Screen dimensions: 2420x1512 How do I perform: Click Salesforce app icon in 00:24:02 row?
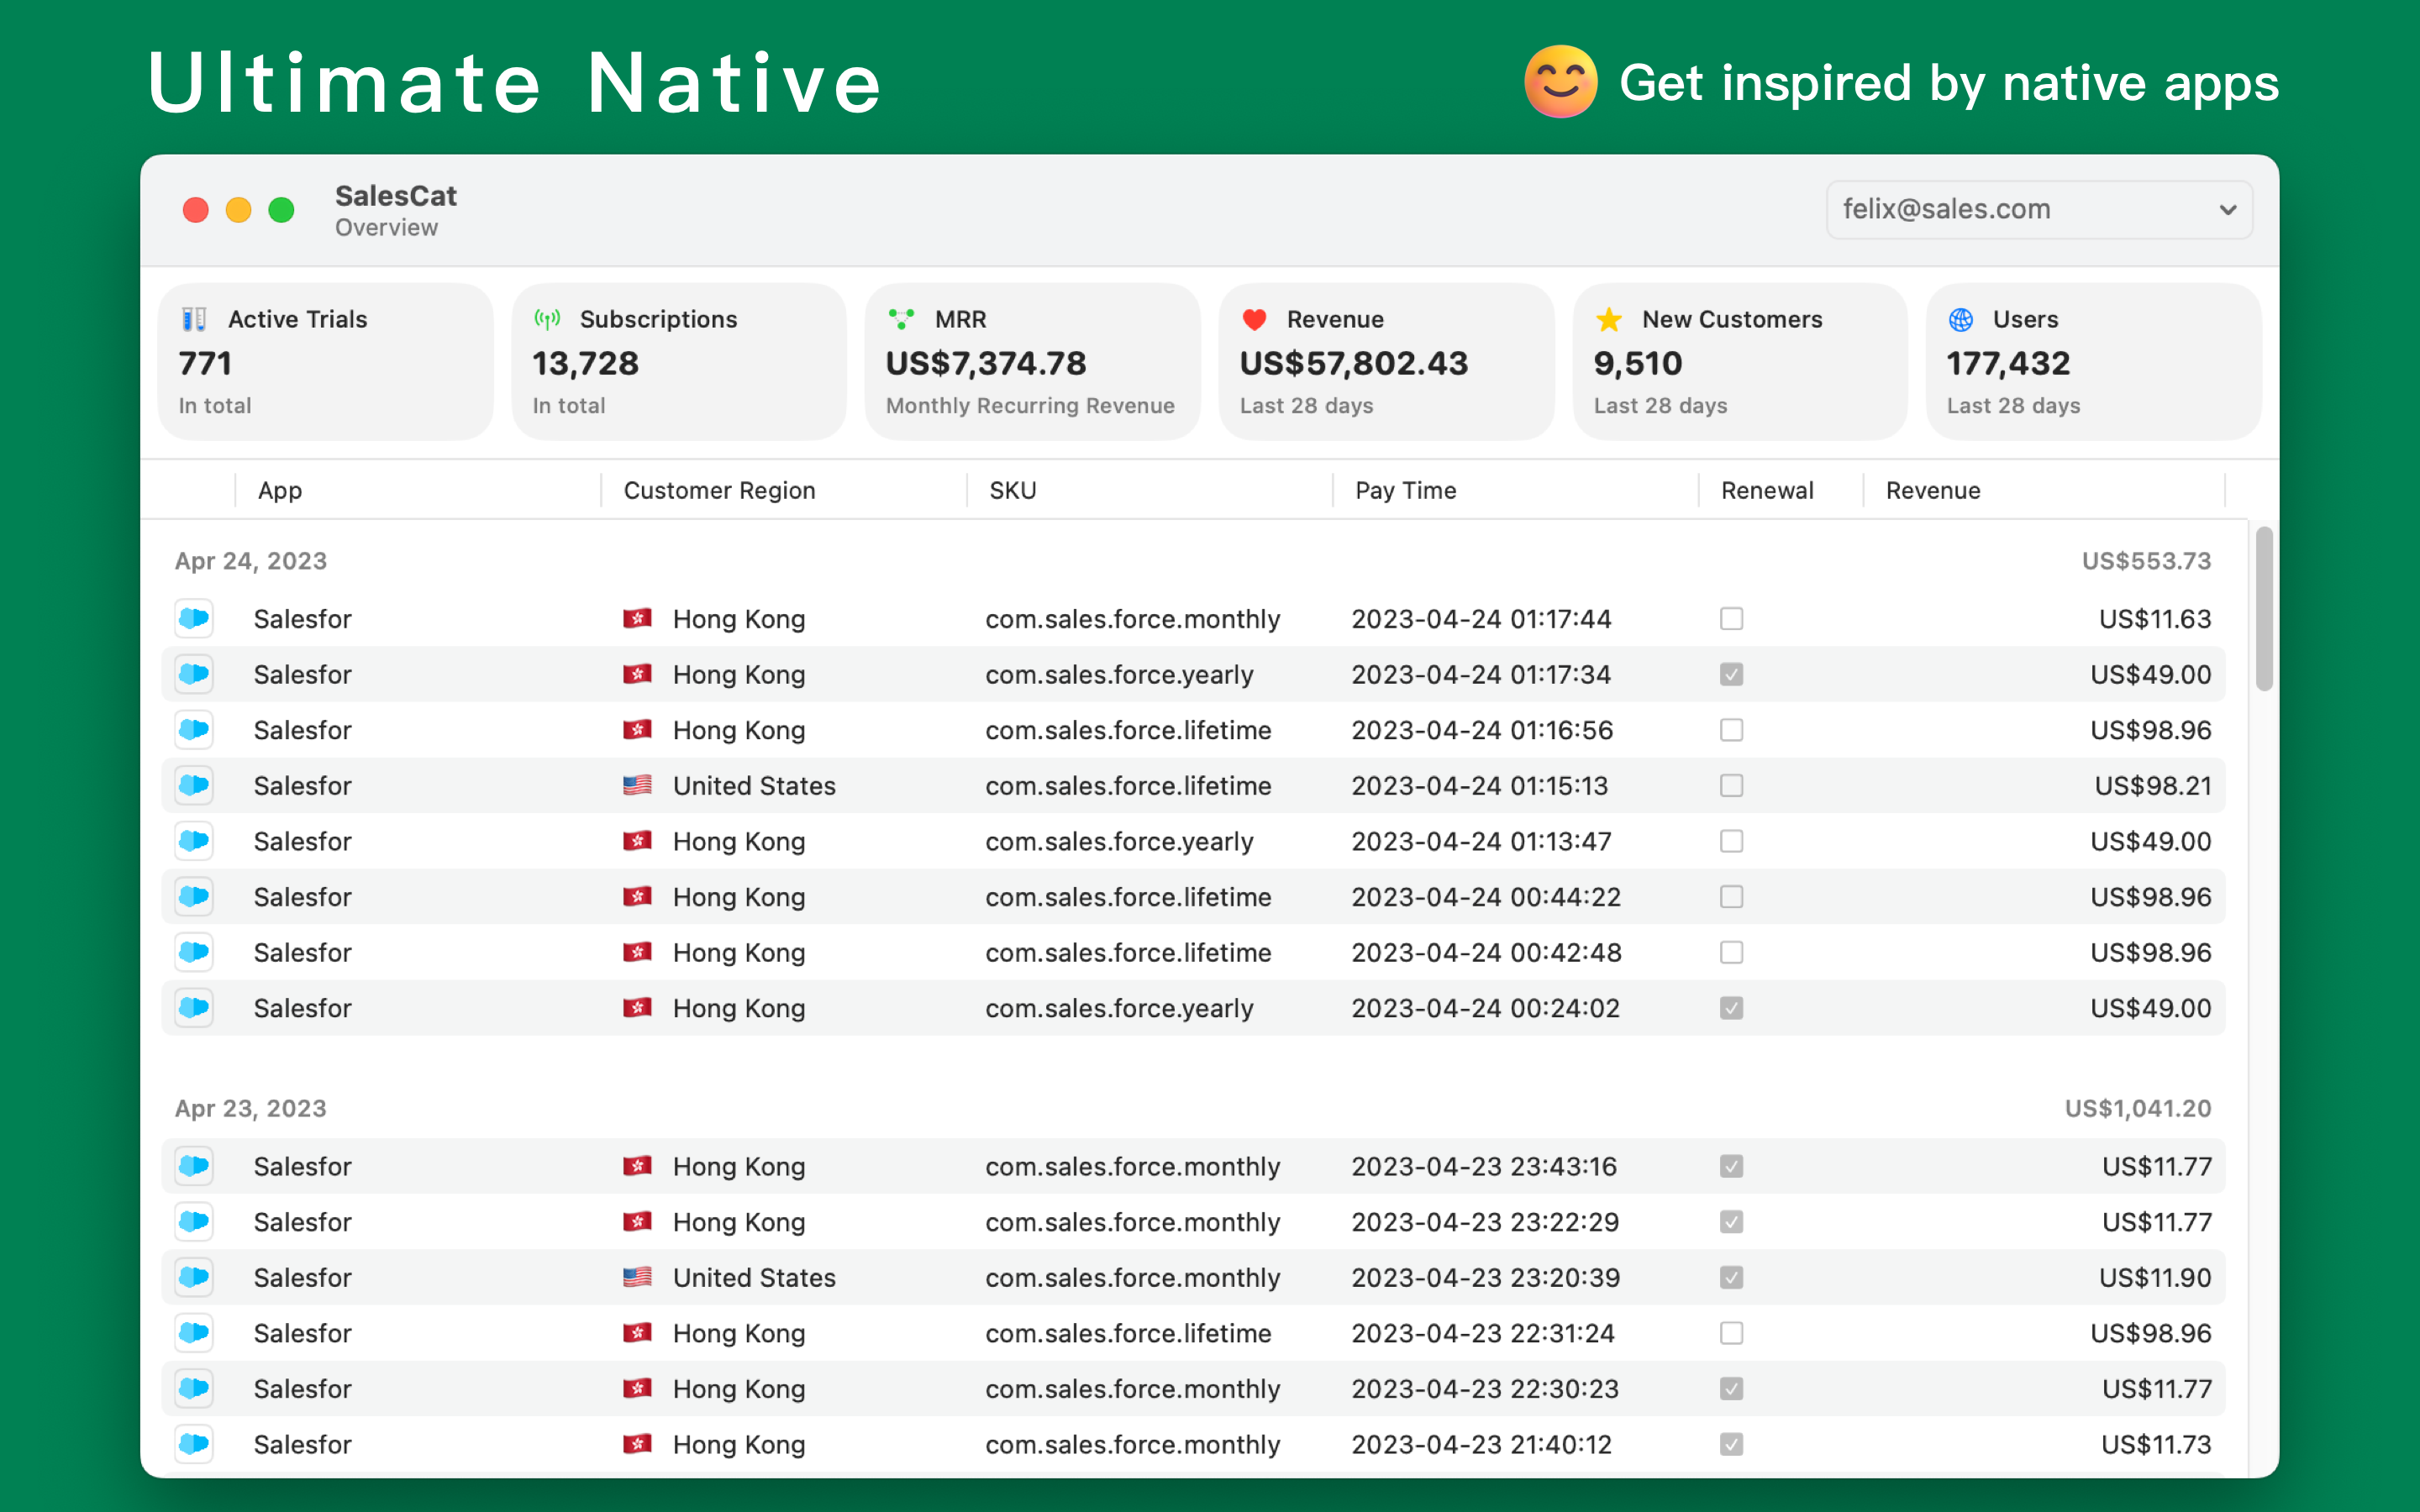194,1008
